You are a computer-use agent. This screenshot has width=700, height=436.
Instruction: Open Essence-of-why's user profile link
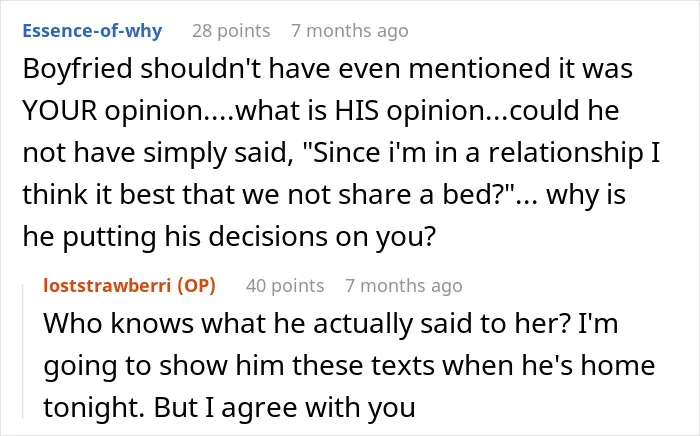(92, 31)
